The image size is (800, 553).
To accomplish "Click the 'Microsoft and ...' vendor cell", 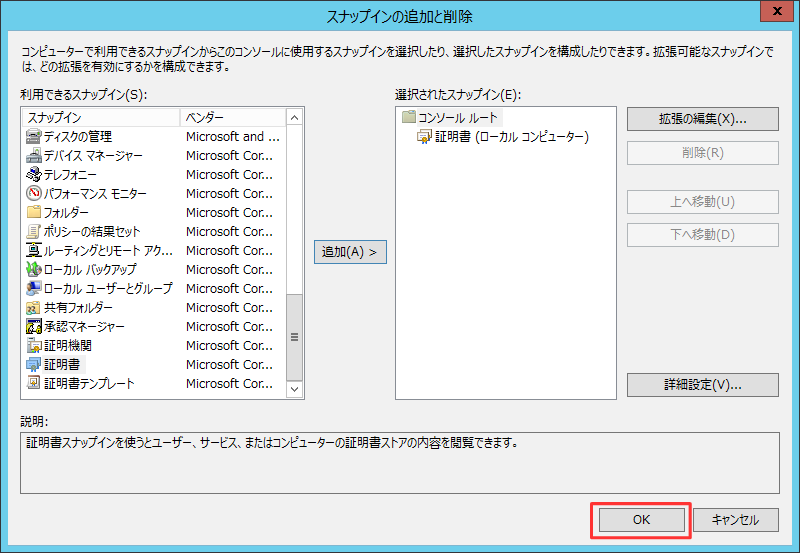I will (233, 136).
